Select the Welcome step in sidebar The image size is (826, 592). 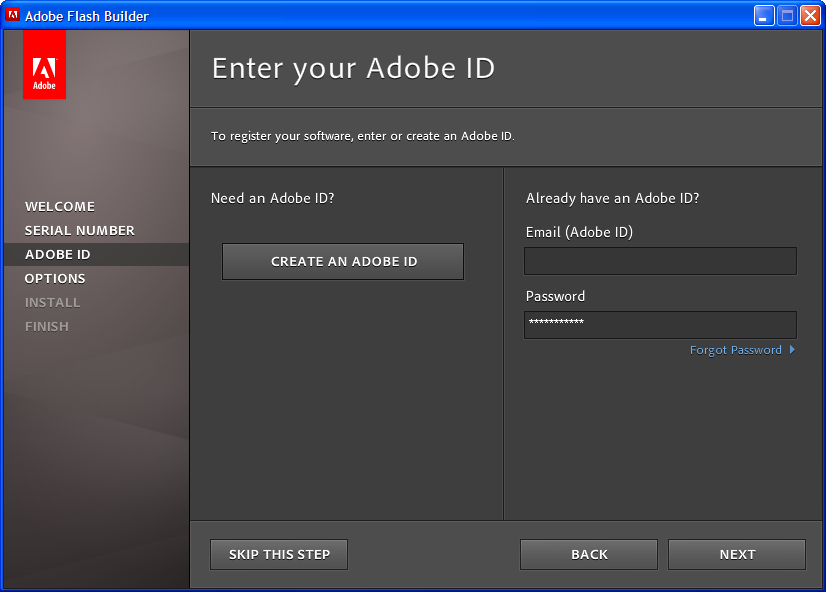[60, 206]
